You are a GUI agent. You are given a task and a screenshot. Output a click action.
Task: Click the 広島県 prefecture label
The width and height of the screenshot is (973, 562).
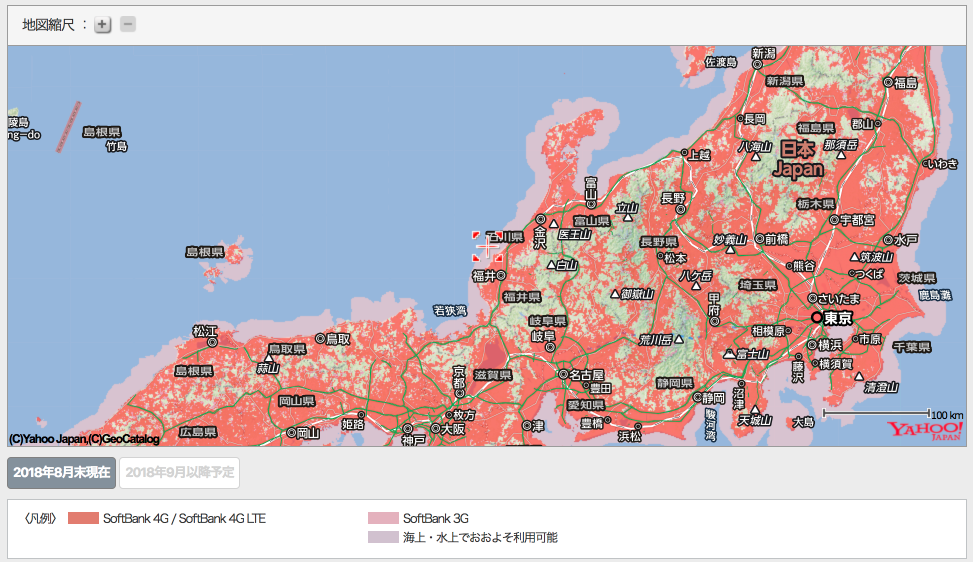click(198, 432)
